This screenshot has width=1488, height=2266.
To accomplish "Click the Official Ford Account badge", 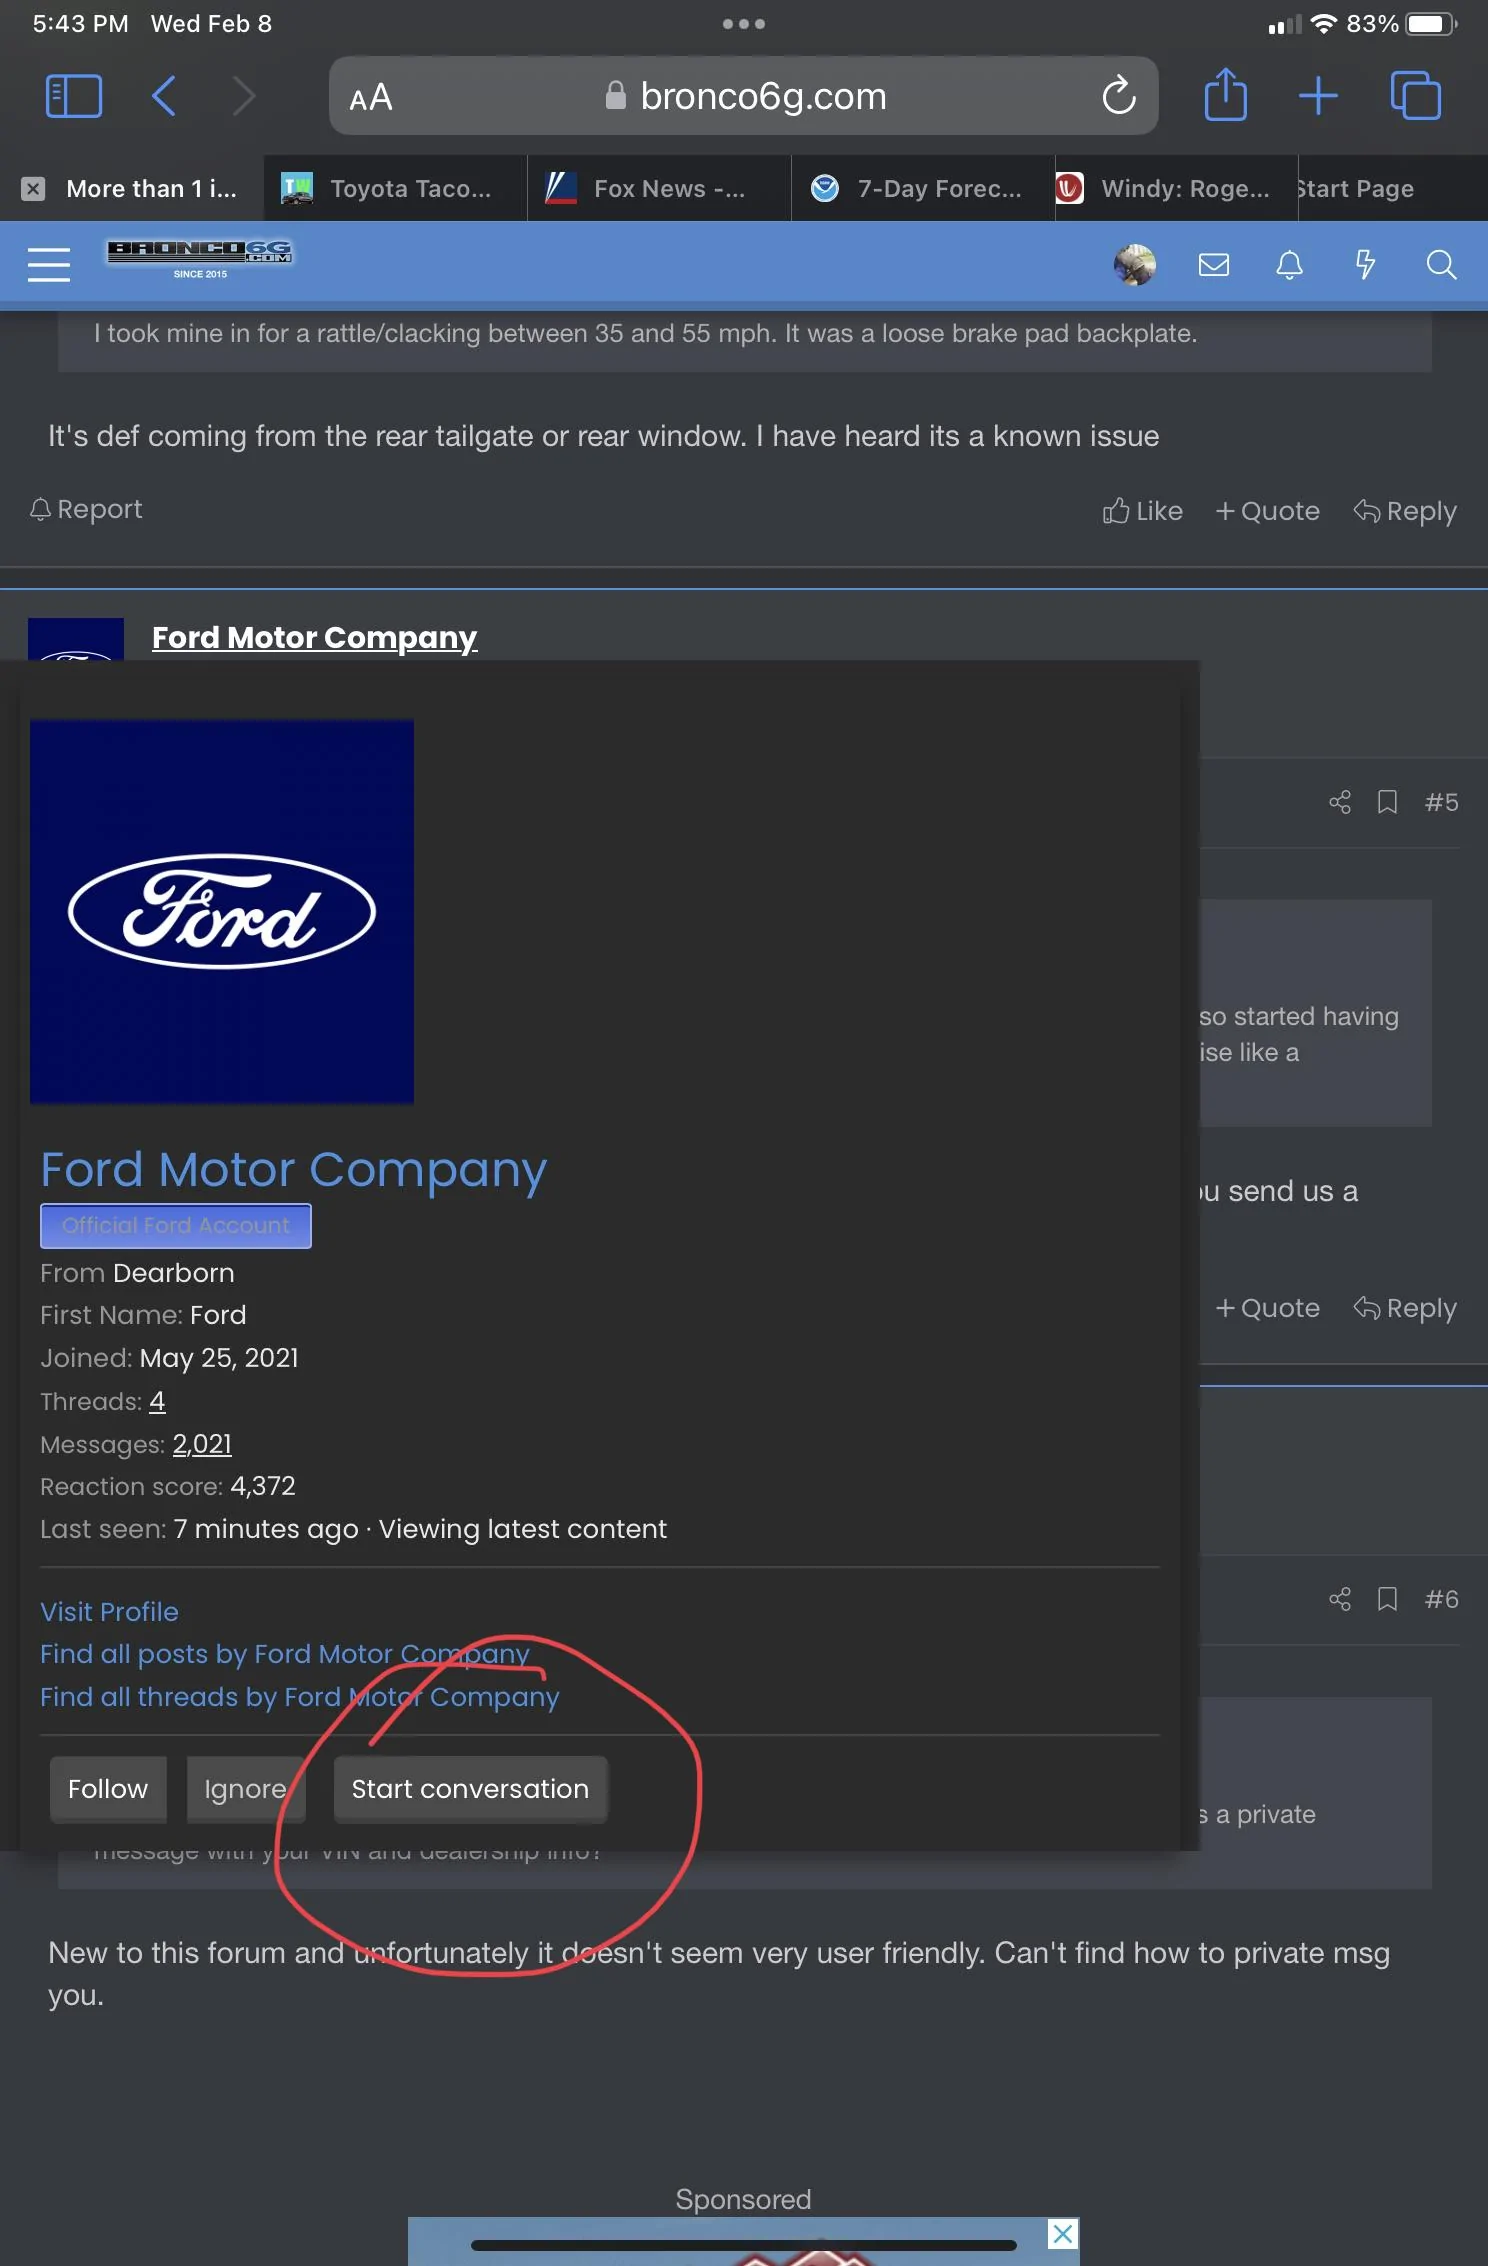I will 176,1225.
